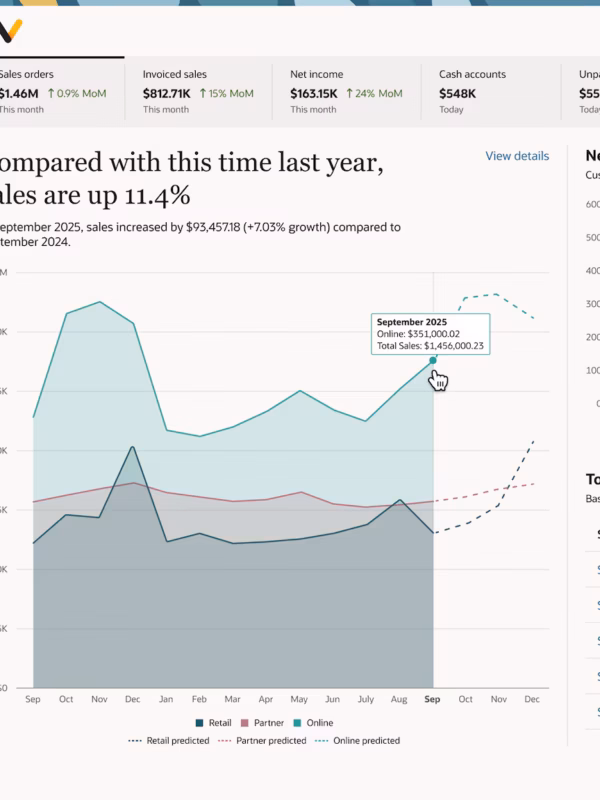
Task: Open the View details link
Action: (517, 156)
